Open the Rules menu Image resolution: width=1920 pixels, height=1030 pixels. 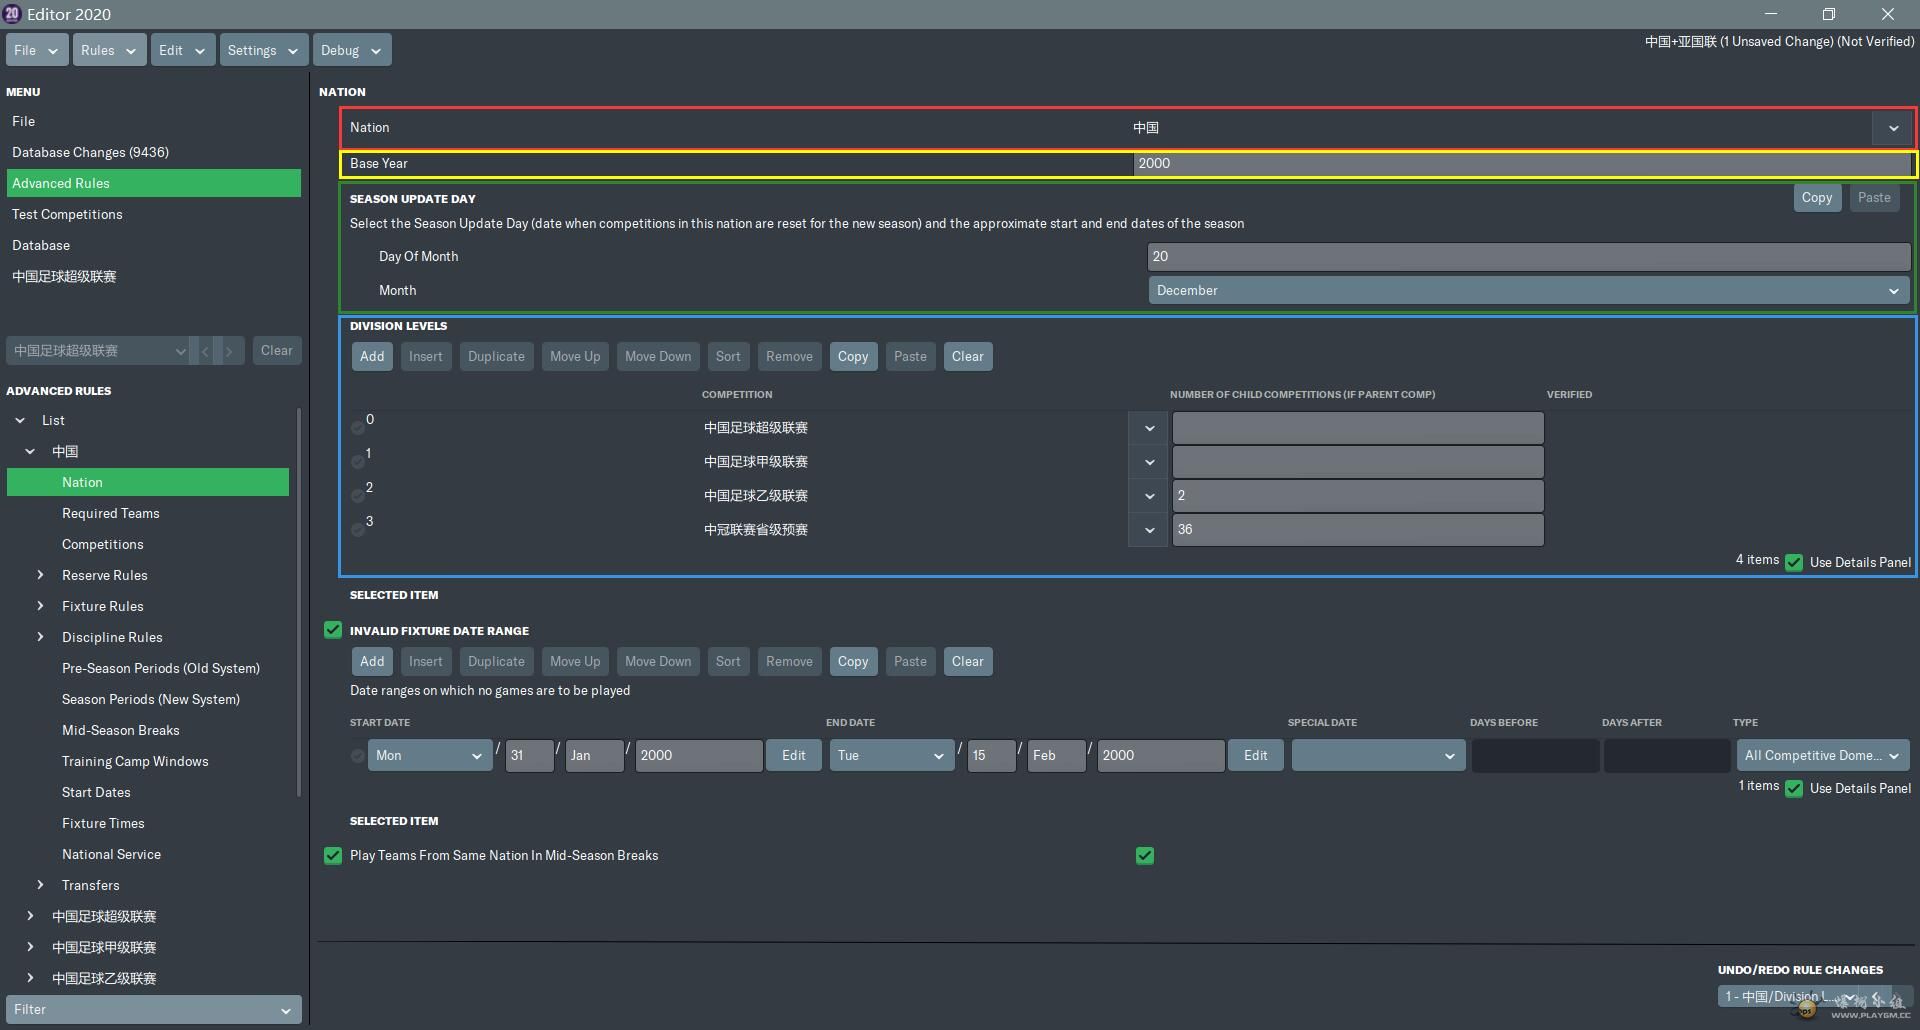click(109, 50)
